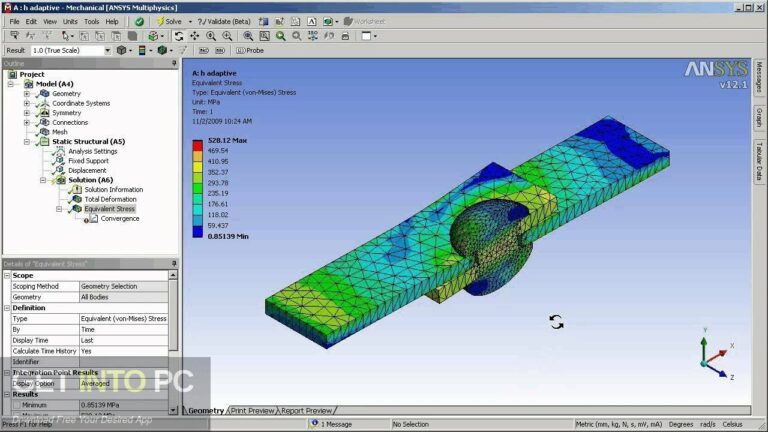Click the dark blue minimum legend band

[197, 233]
